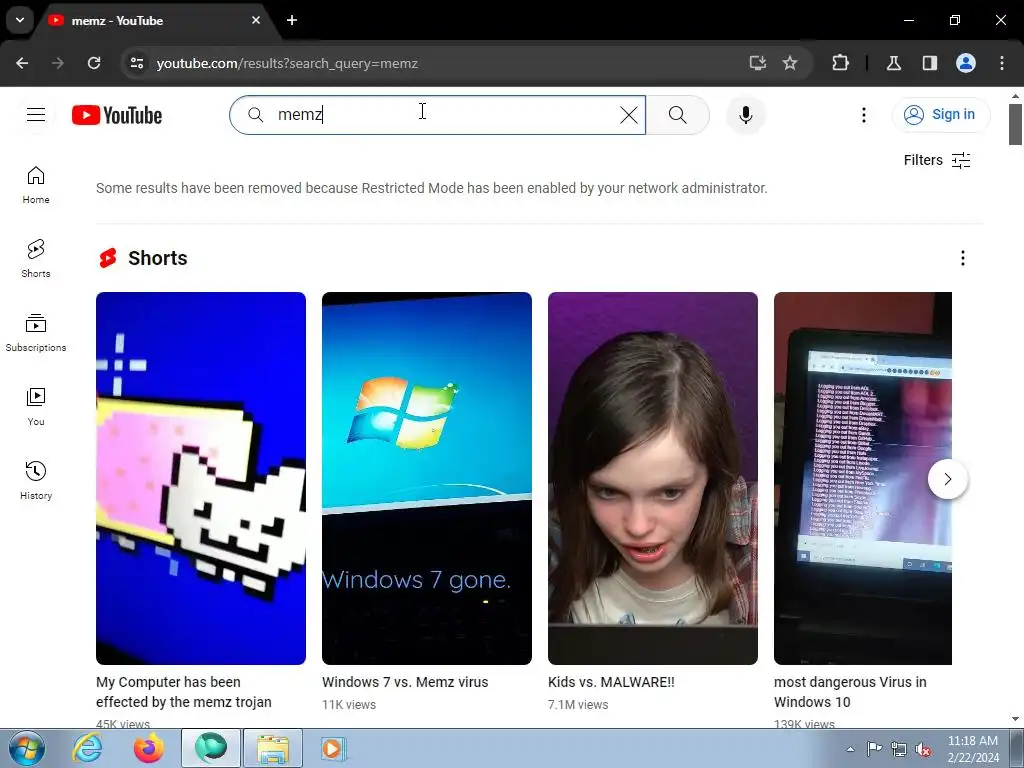Open the Kids vs. MALWARE short thumbnail
1024x768 pixels.
point(652,478)
